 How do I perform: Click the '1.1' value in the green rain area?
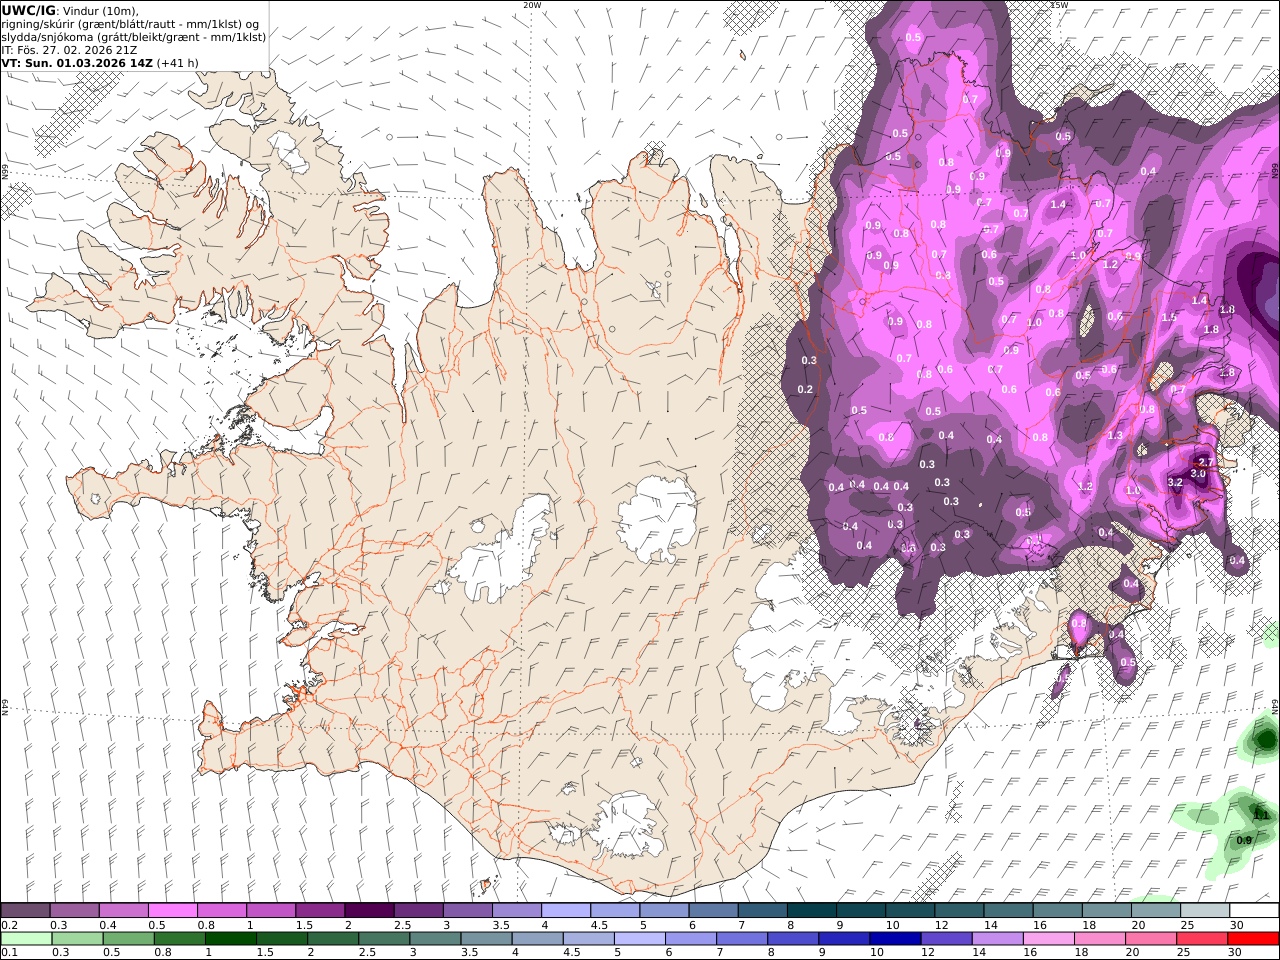coord(1261,816)
